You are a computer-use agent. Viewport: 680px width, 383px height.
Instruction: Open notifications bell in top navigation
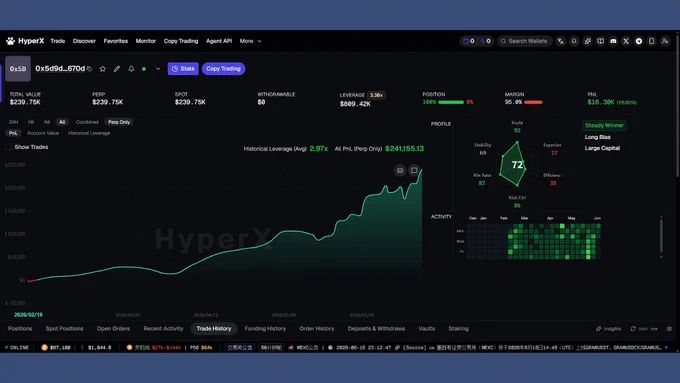click(574, 41)
